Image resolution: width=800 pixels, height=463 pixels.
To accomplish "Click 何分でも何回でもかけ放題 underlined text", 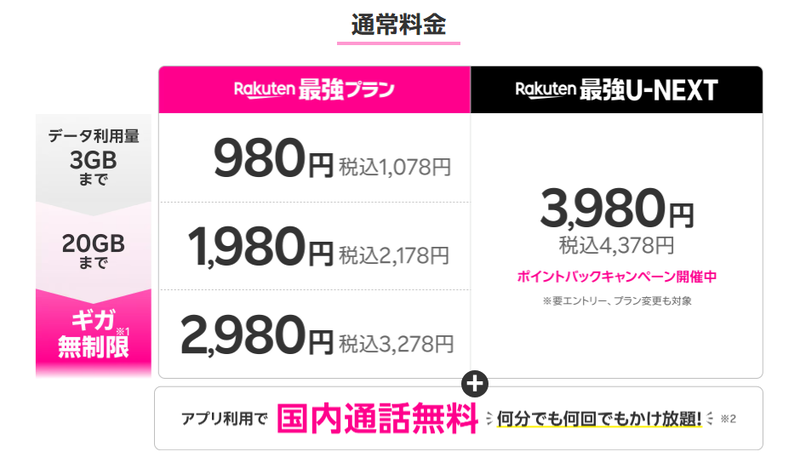I will coord(599,419).
